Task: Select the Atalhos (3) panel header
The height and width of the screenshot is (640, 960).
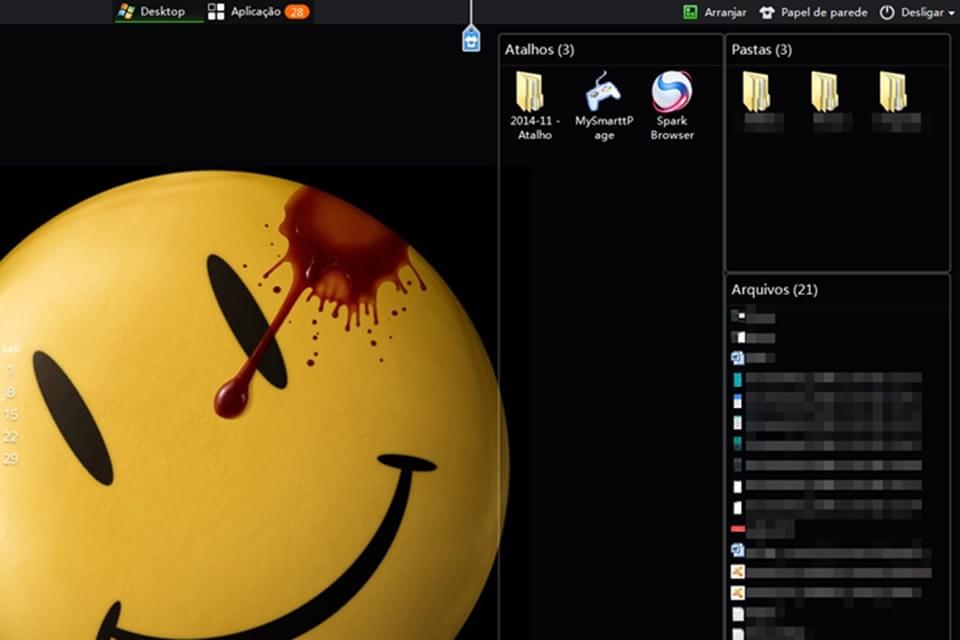Action: pyautogui.click(x=539, y=49)
